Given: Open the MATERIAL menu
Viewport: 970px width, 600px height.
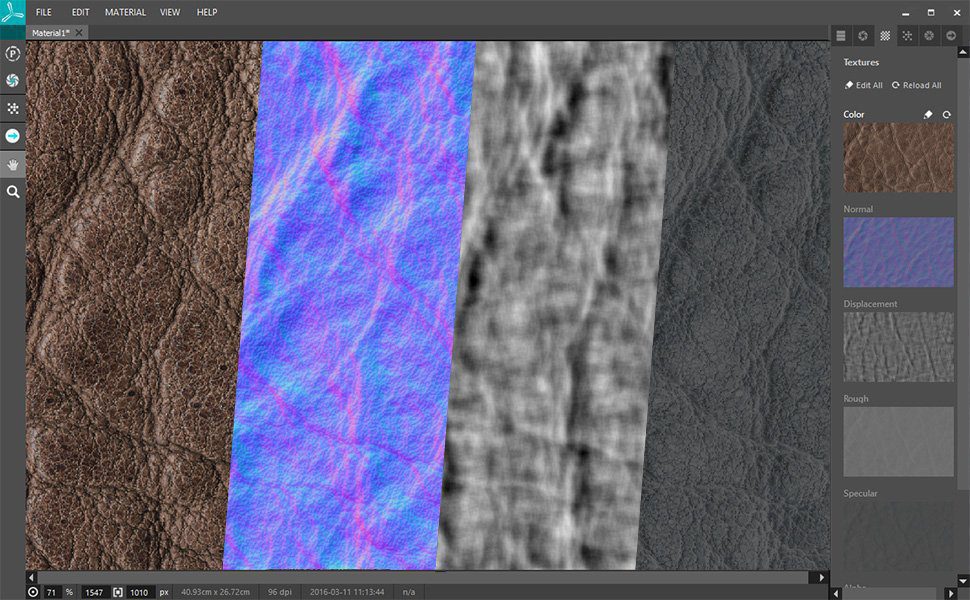Looking at the screenshot, I should tap(124, 12).
